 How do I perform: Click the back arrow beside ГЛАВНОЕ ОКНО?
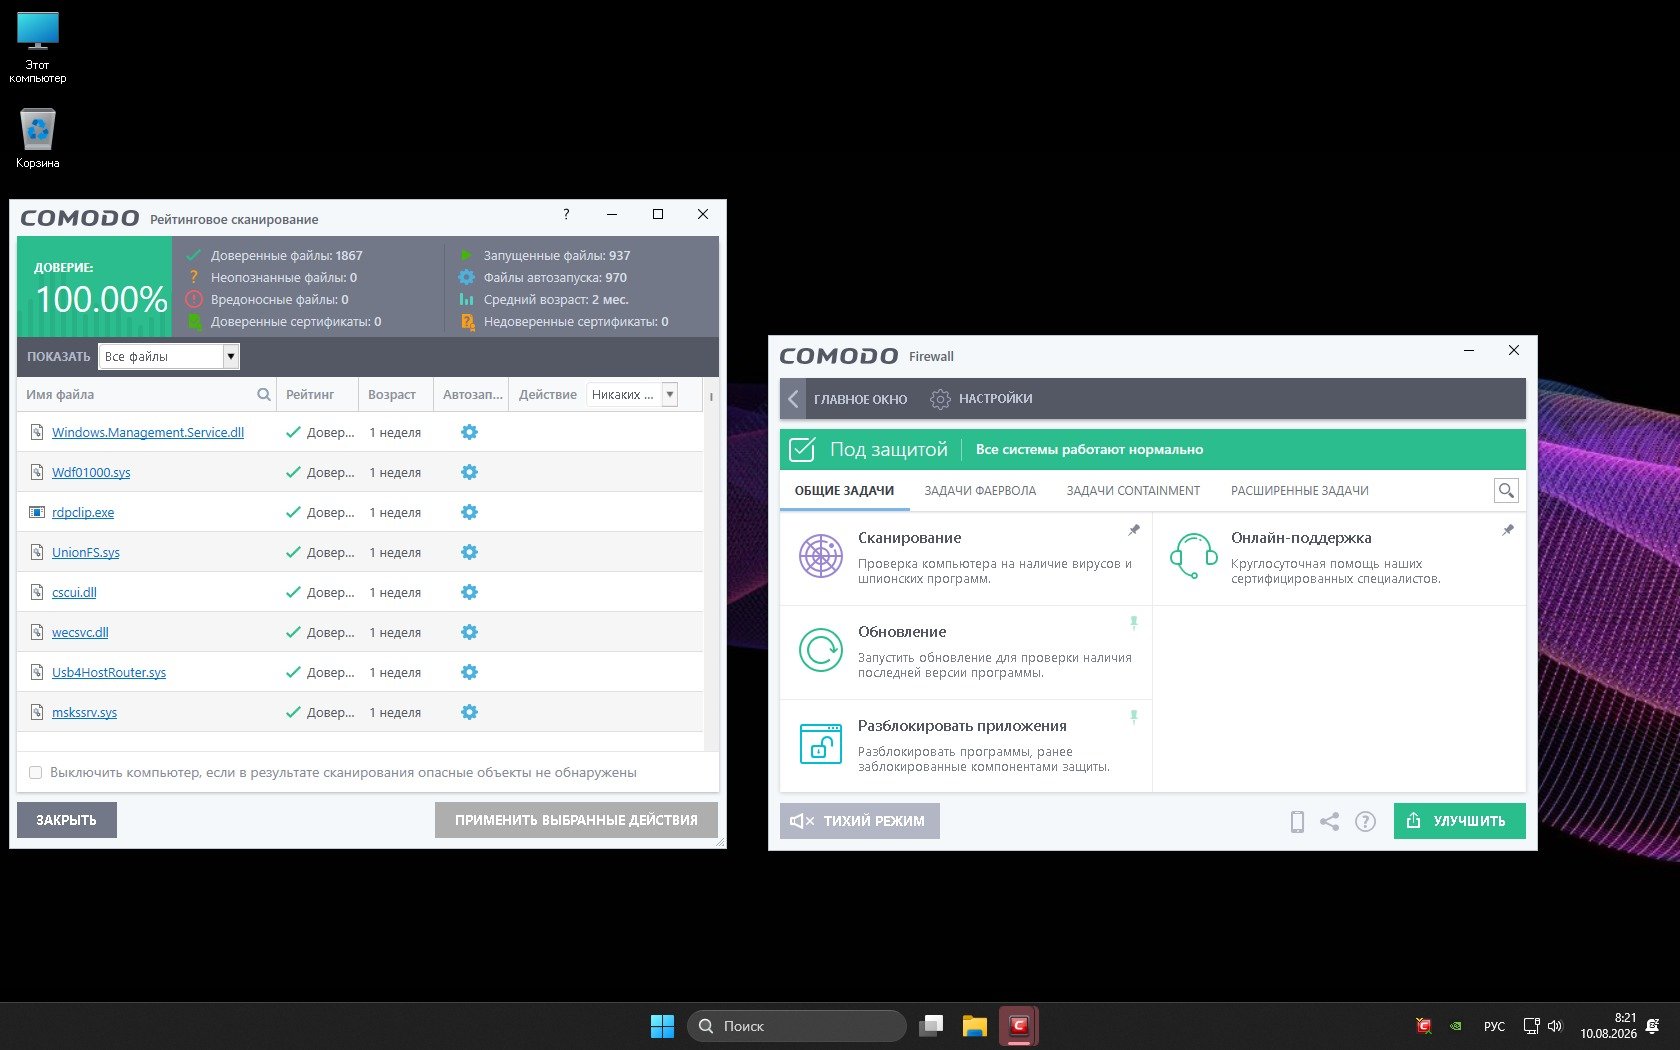click(793, 399)
